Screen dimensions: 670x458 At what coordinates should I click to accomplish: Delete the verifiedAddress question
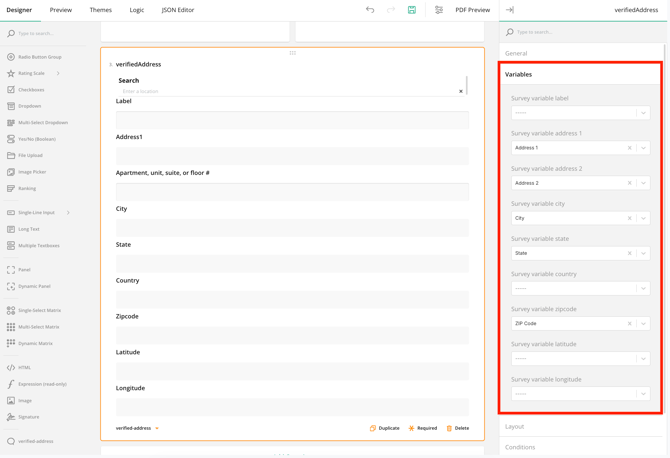click(458, 428)
